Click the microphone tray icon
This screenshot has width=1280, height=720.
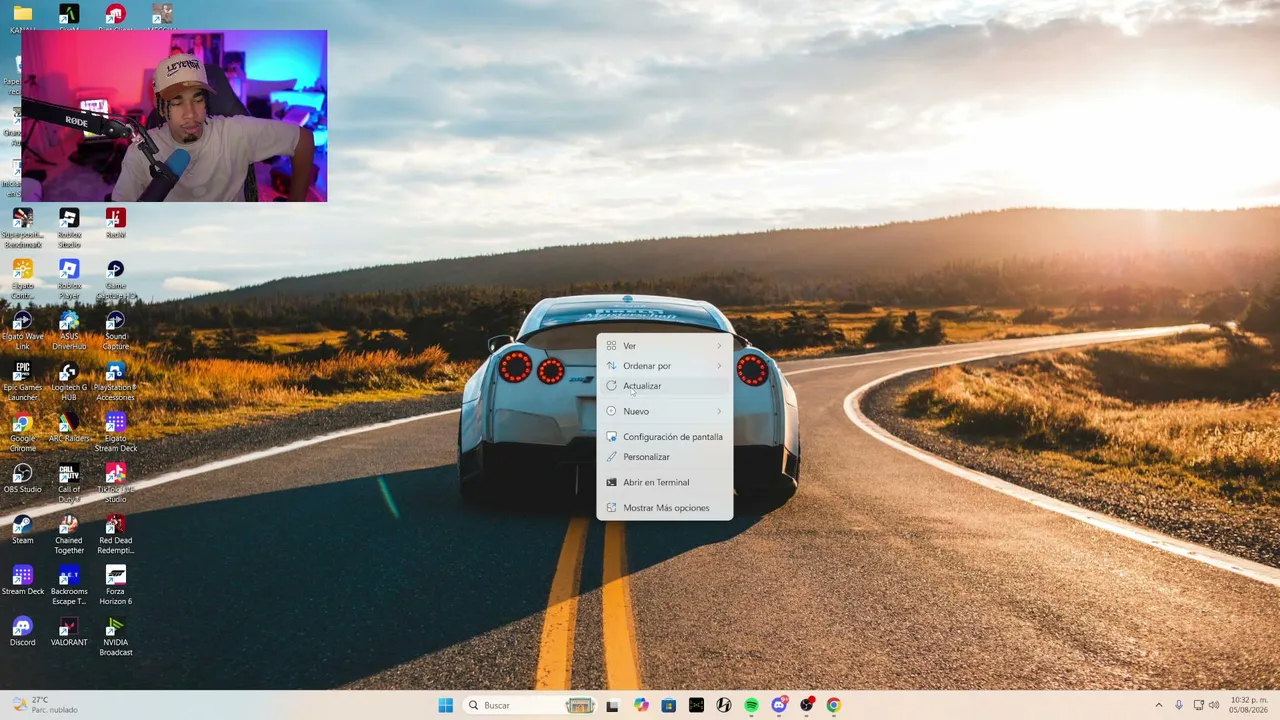(1179, 705)
